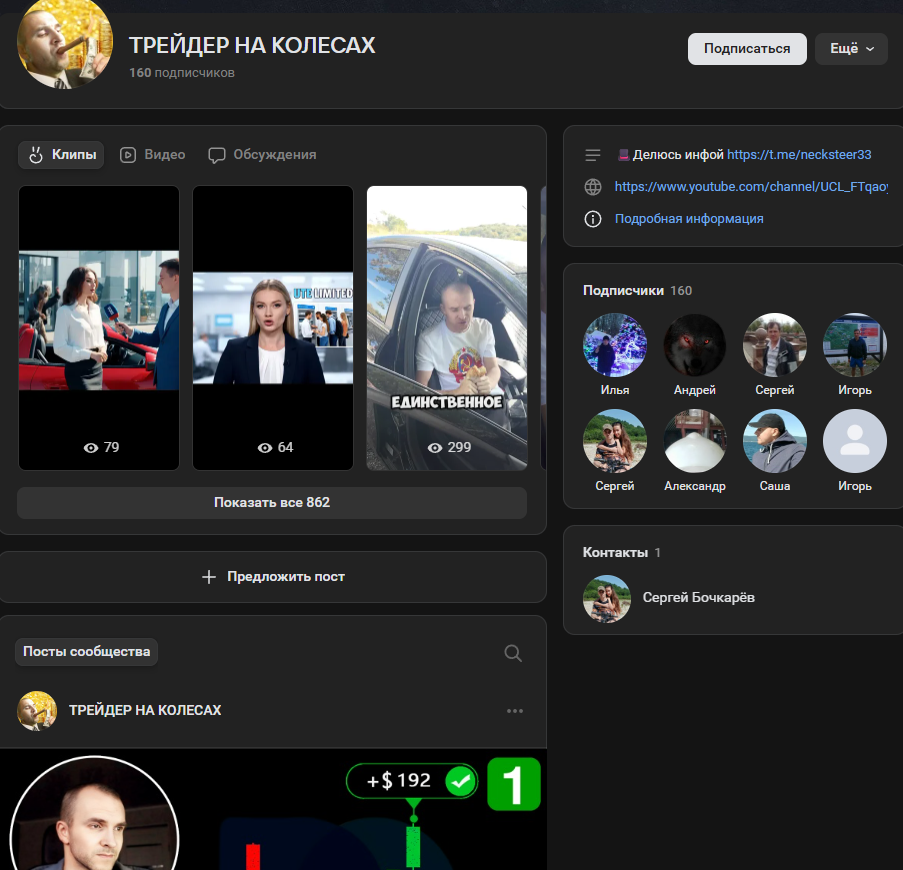
Task: Select the Клипы tab
Action: point(62,155)
